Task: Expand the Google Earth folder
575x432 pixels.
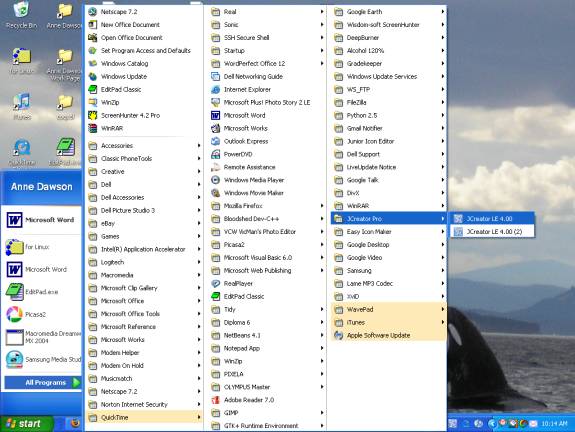Action: pyautogui.click(x=388, y=12)
